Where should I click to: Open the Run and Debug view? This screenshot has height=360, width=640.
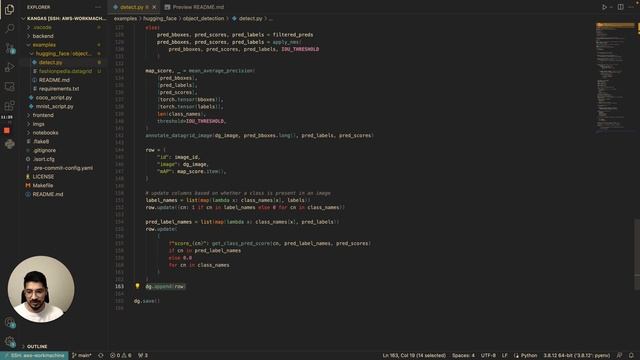point(9,67)
